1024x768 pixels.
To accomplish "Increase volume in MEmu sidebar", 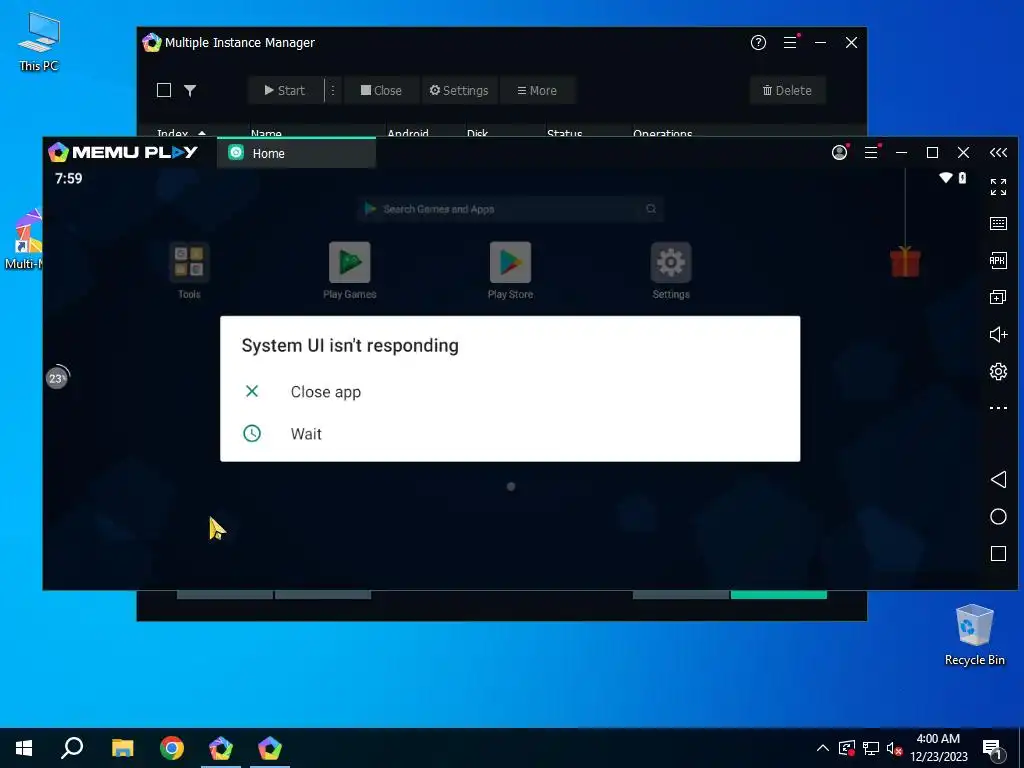I will point(998,334).
